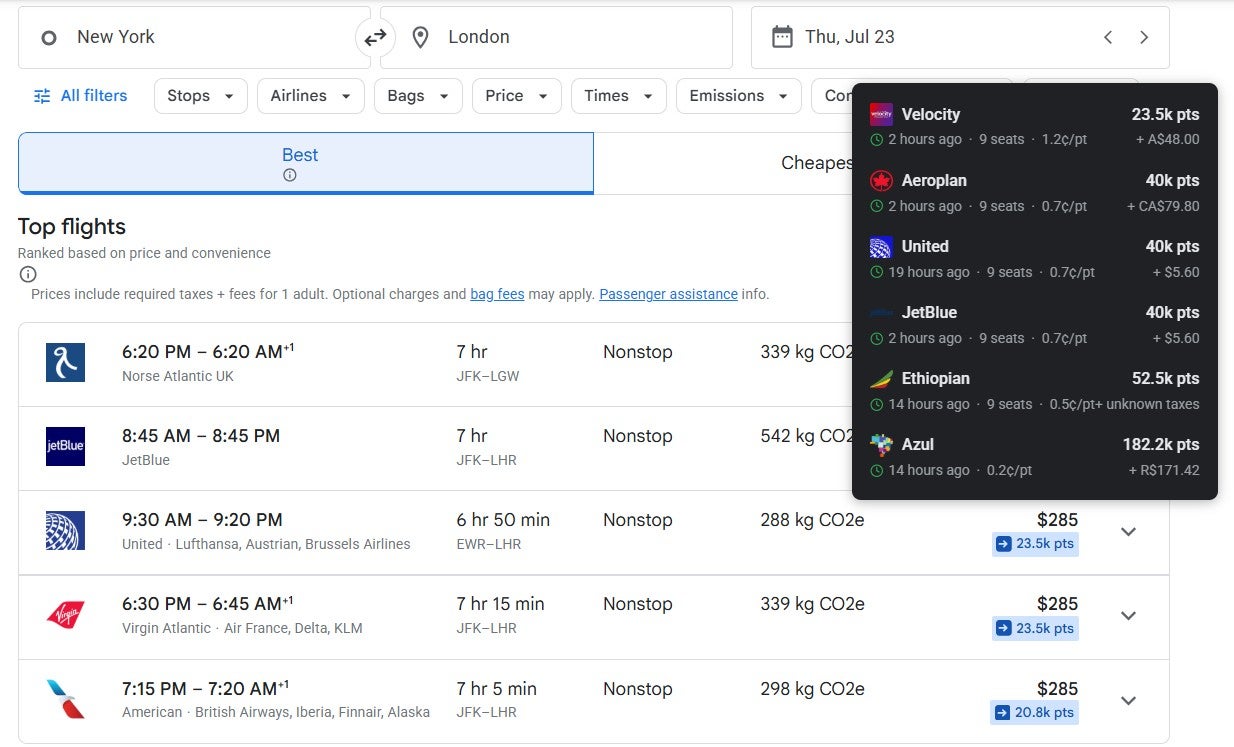Image resolution: width=1234 pixels, height=747 pixels.
Task: Click 23.5k pts badge on Virgin Atlantic flight
Action: pos(1035,628)
